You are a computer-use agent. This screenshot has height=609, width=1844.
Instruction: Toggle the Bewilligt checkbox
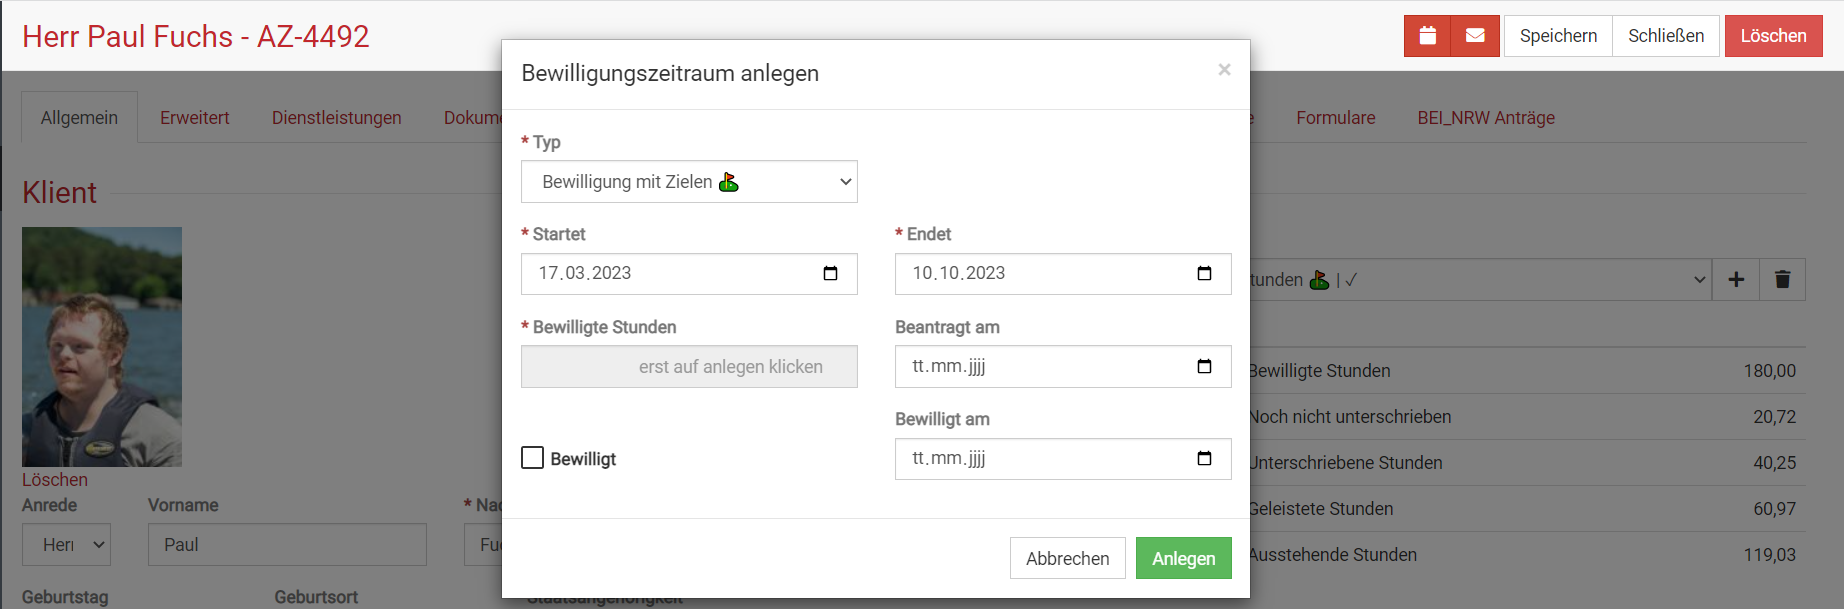(533, 458)
